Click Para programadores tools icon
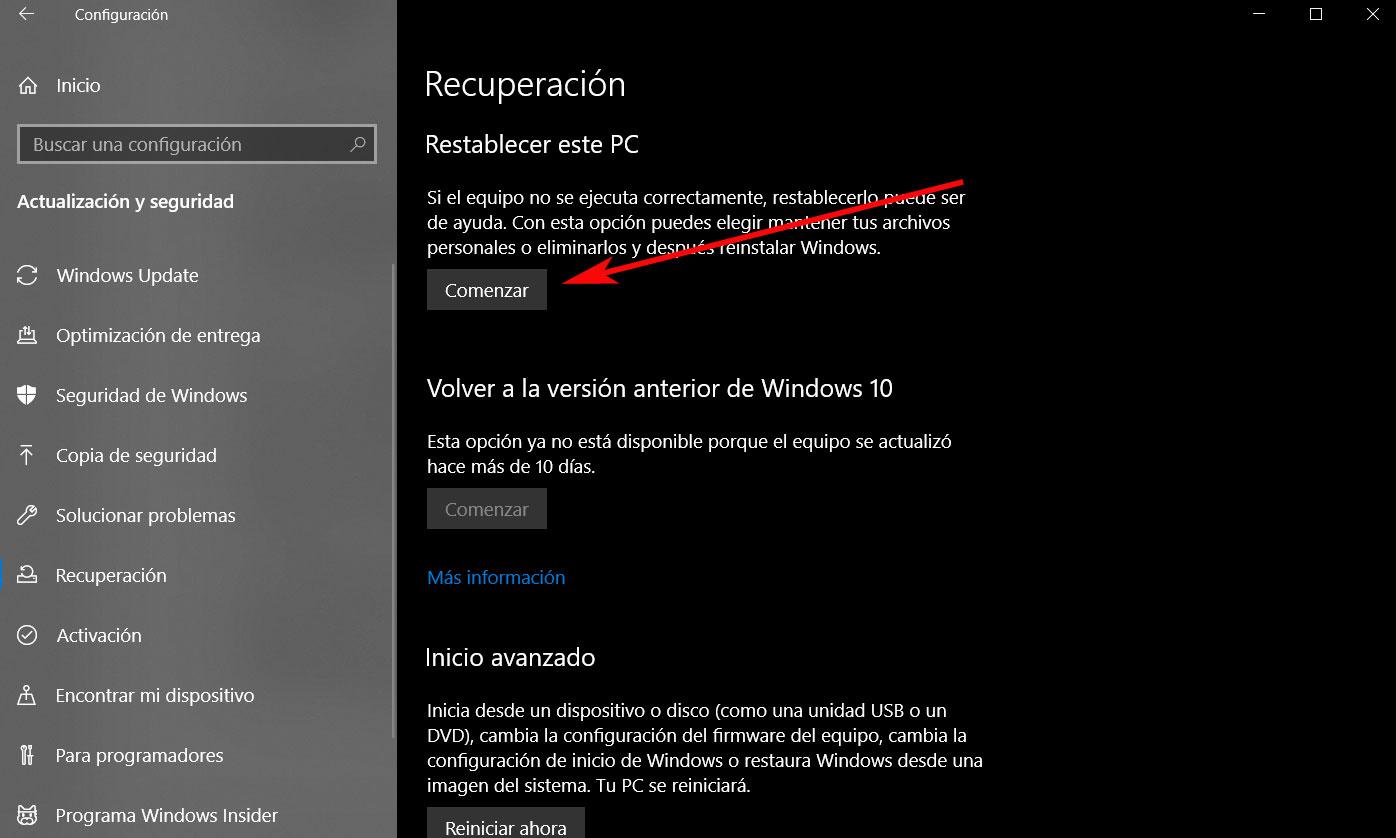This screenshot has height=838, width=1396. pyautogui.click(x=28, y=756)
